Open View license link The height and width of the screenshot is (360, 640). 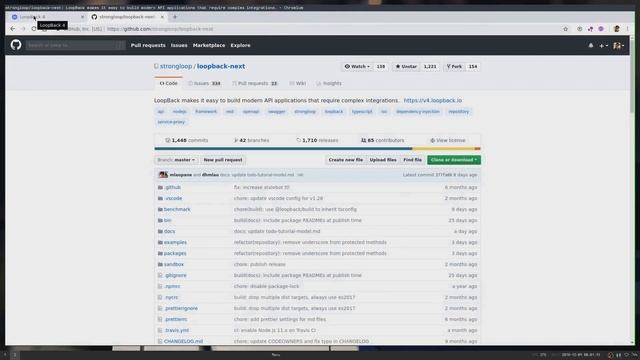tap(448, 140)
